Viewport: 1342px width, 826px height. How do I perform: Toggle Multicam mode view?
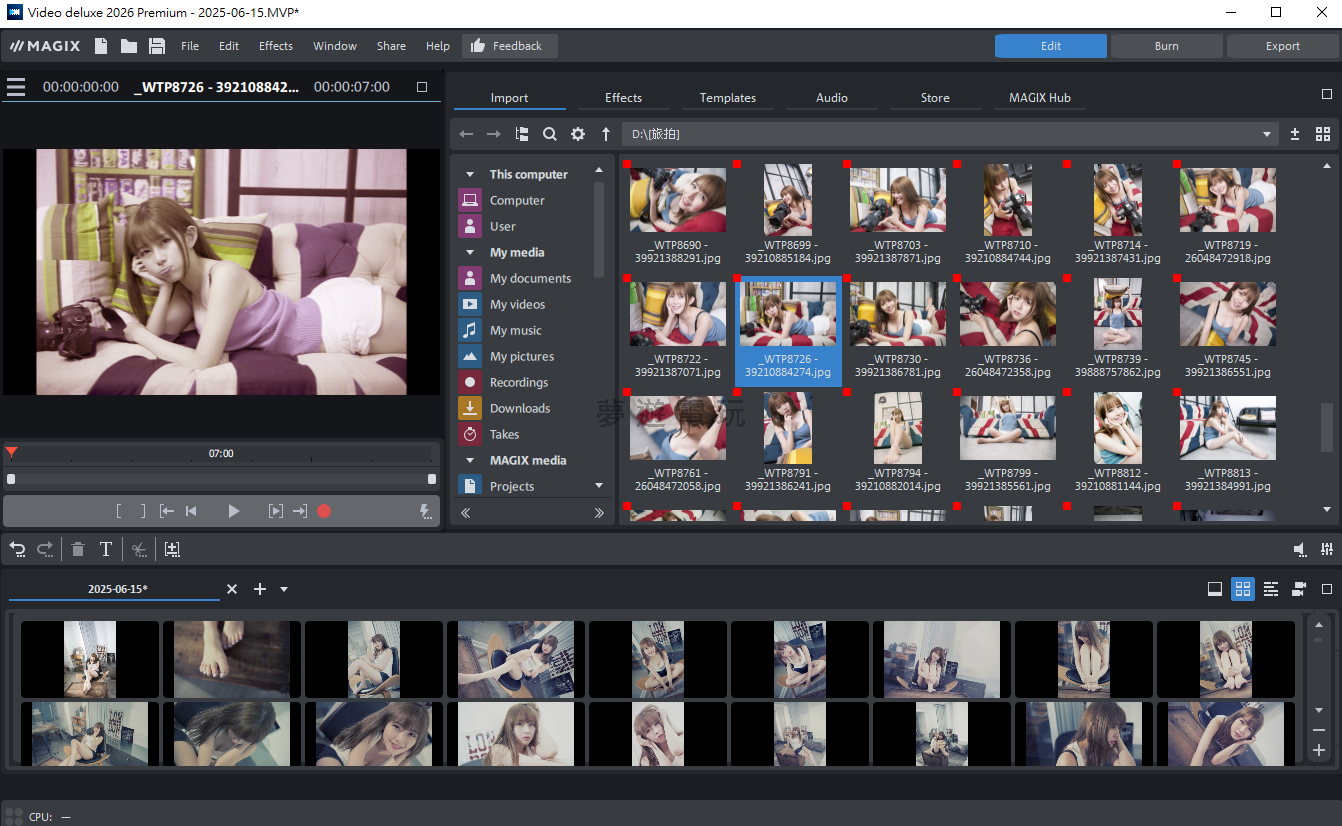1299,589
